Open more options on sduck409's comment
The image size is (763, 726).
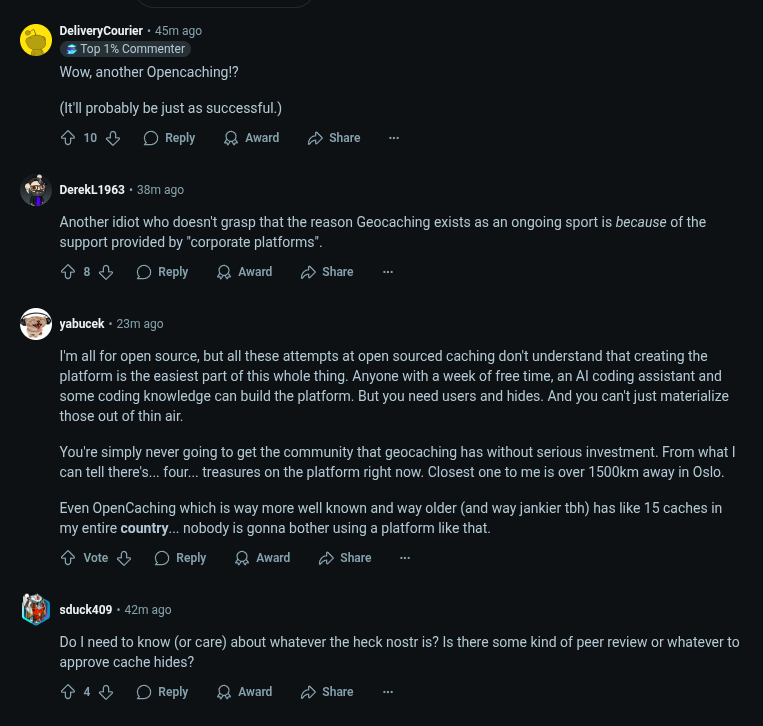(x=388, y=692)
